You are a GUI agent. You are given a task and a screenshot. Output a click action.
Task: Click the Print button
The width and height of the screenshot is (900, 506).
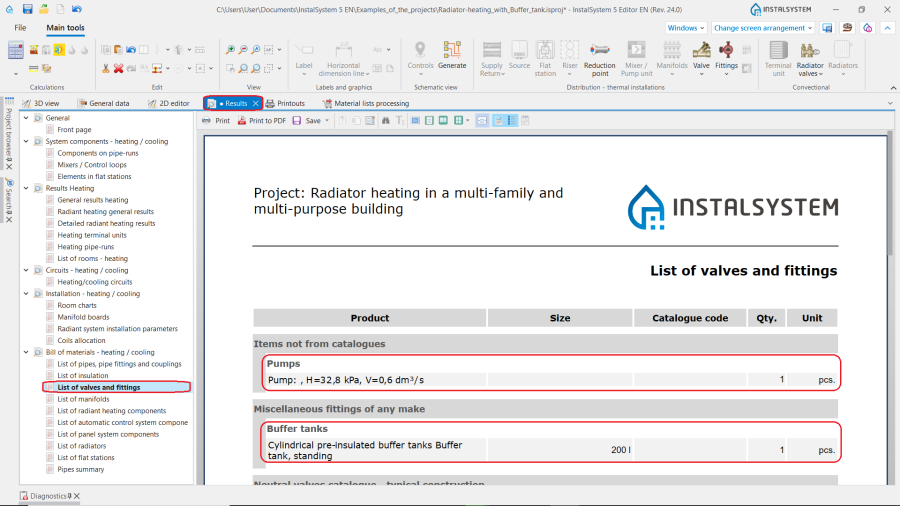[216, 120]
